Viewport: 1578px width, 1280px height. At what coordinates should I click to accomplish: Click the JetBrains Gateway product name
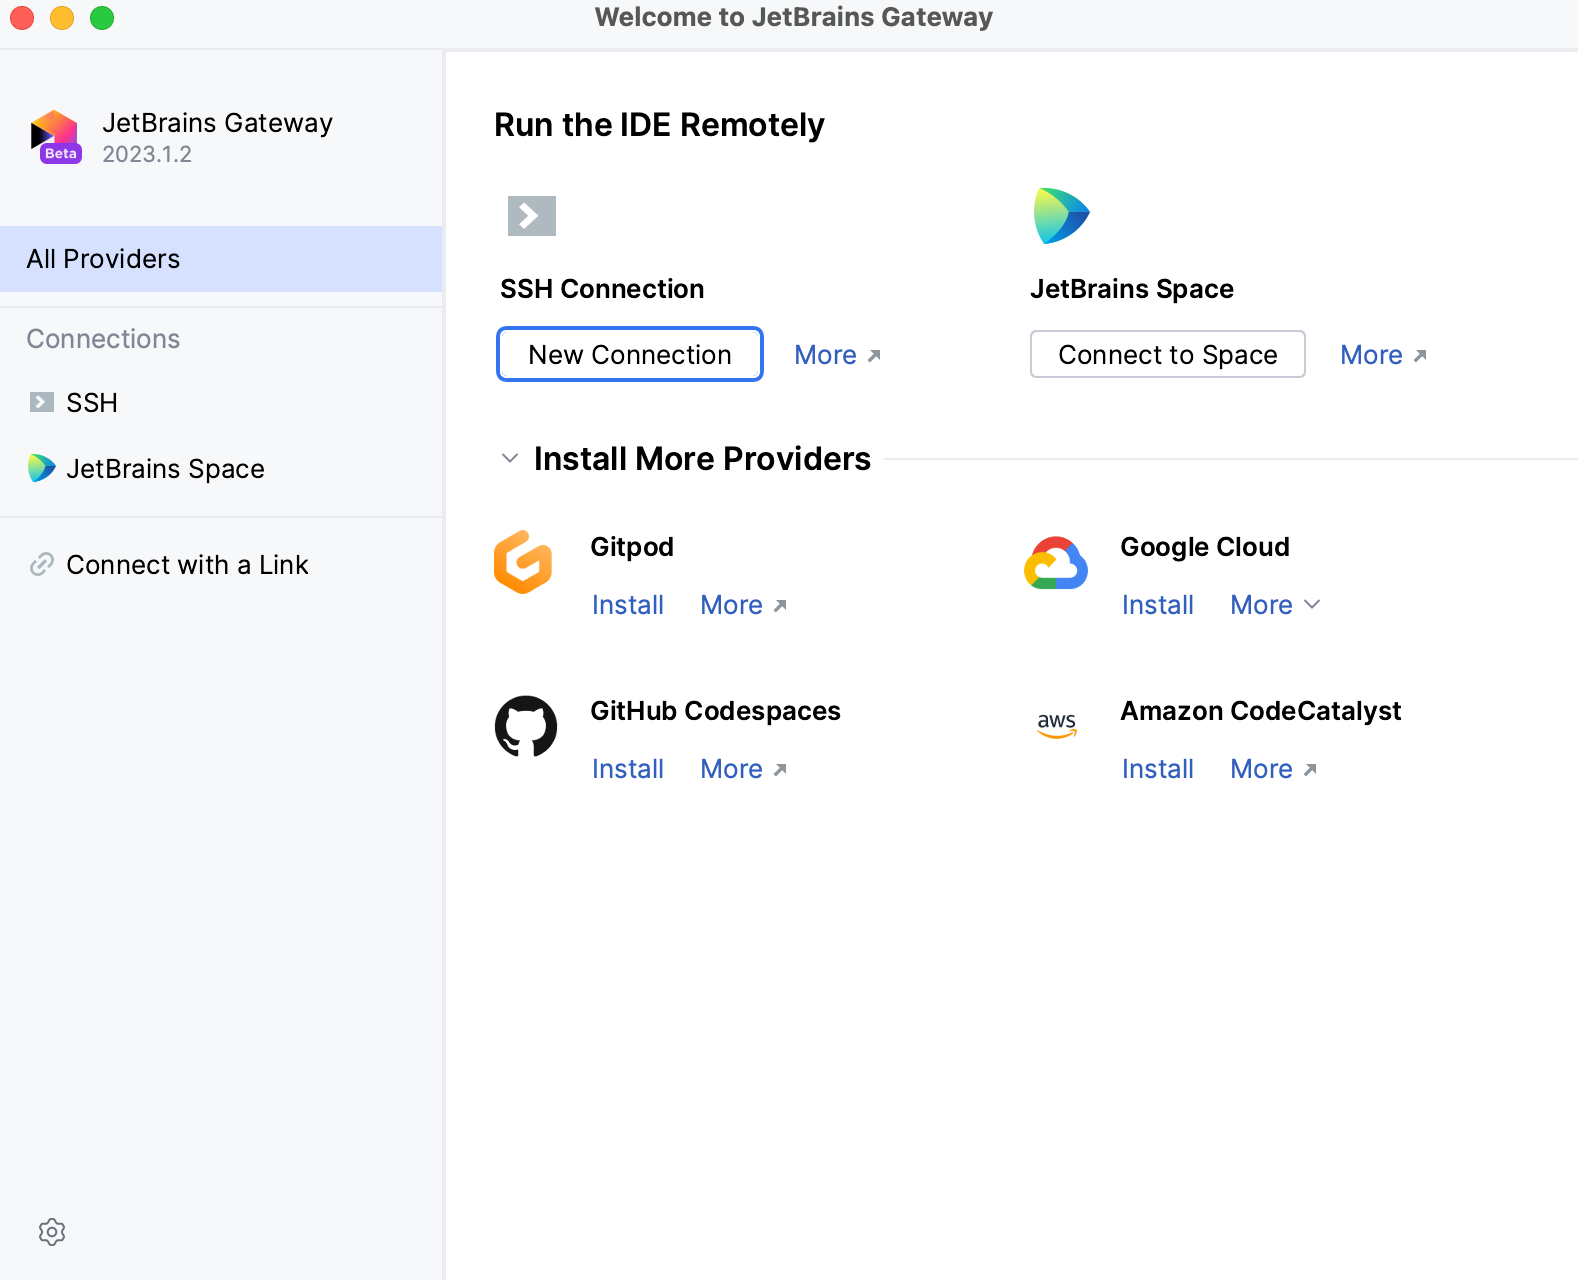coord(217,123)
